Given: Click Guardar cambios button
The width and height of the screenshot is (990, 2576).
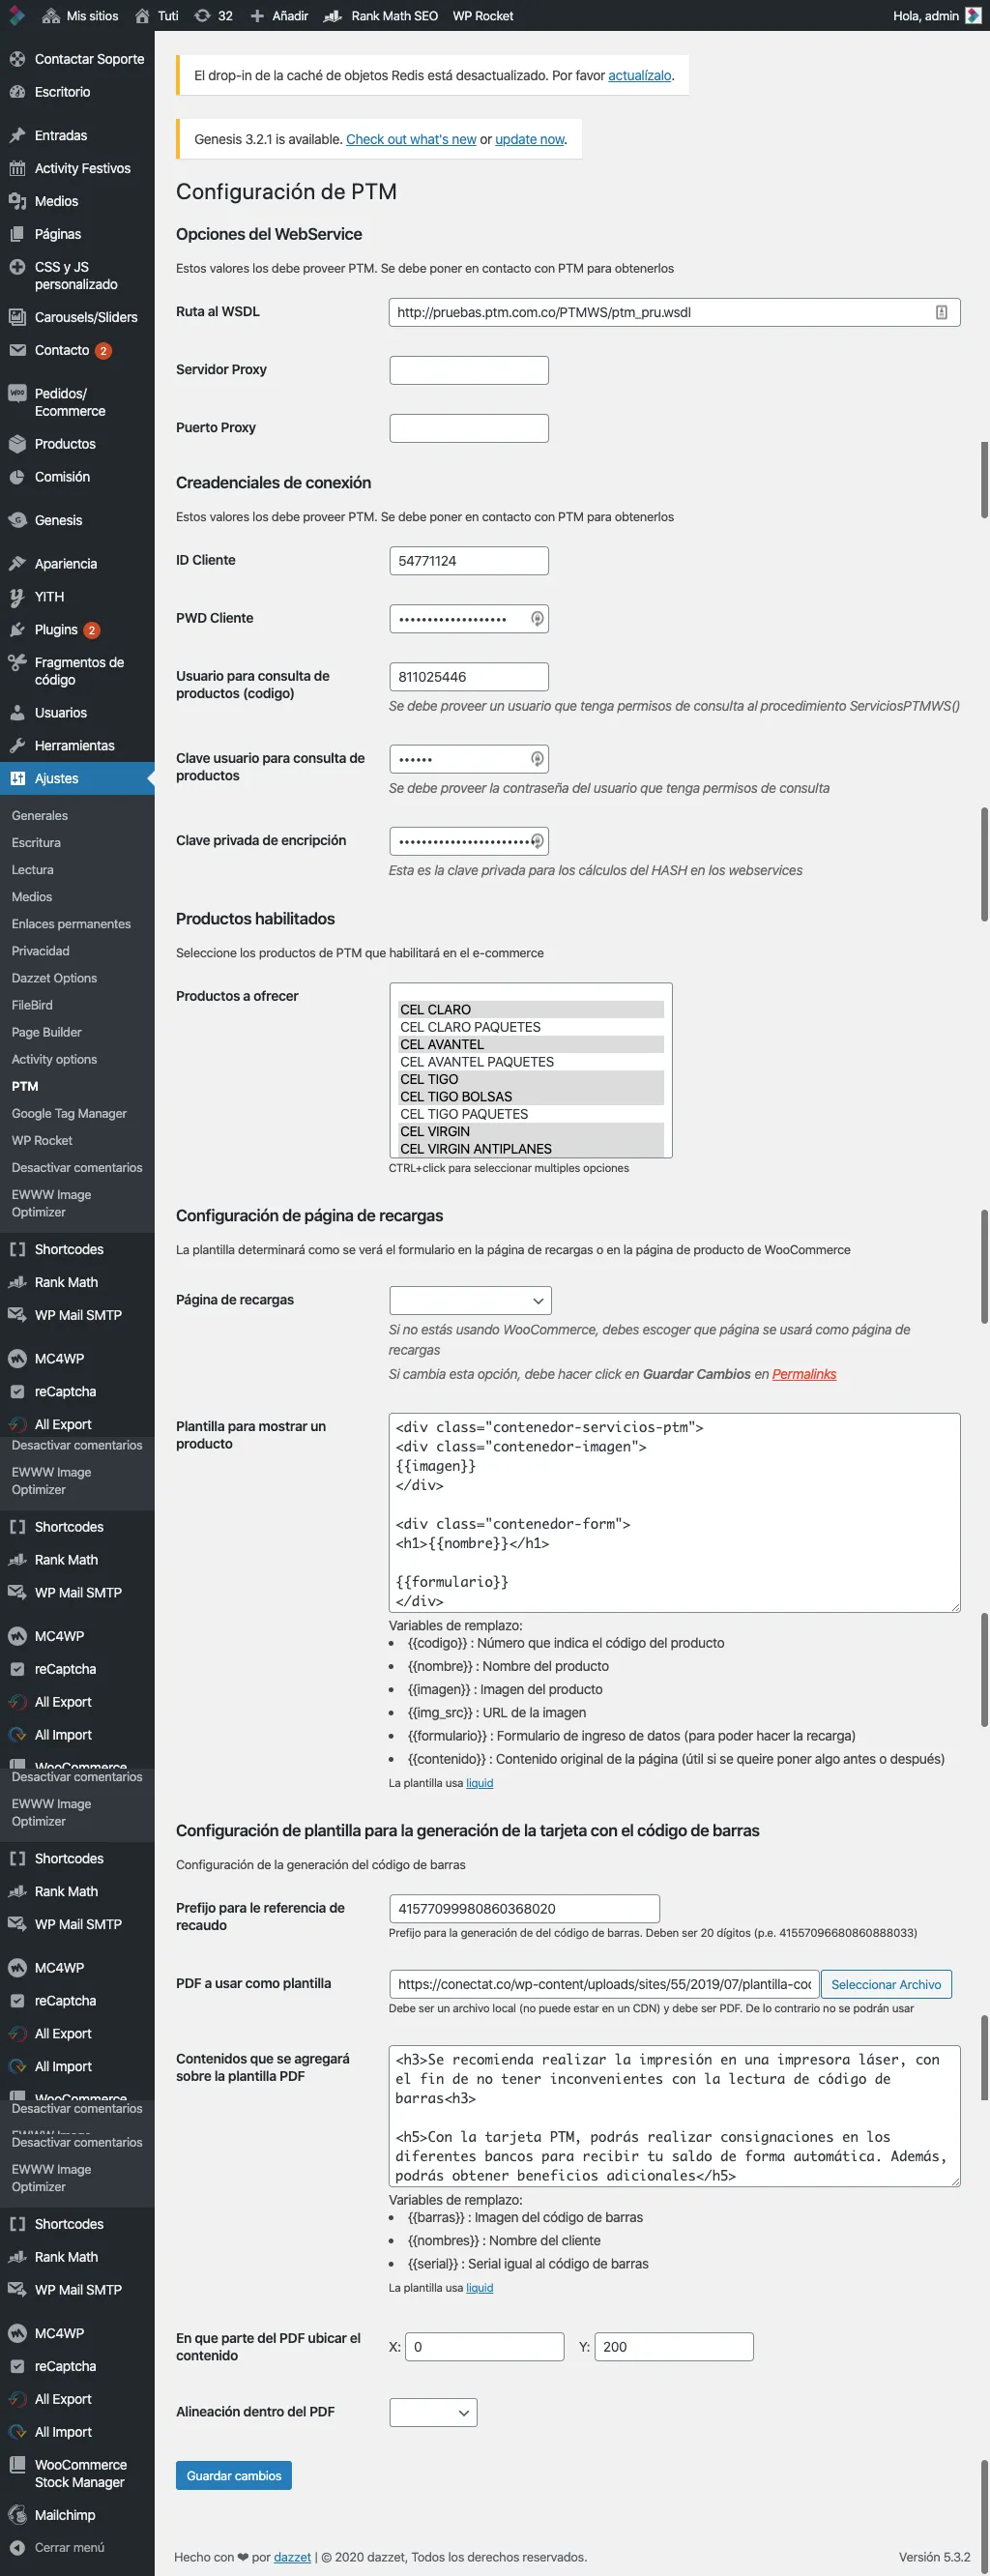Looking at the screenshot, I should pos(234,2477).
